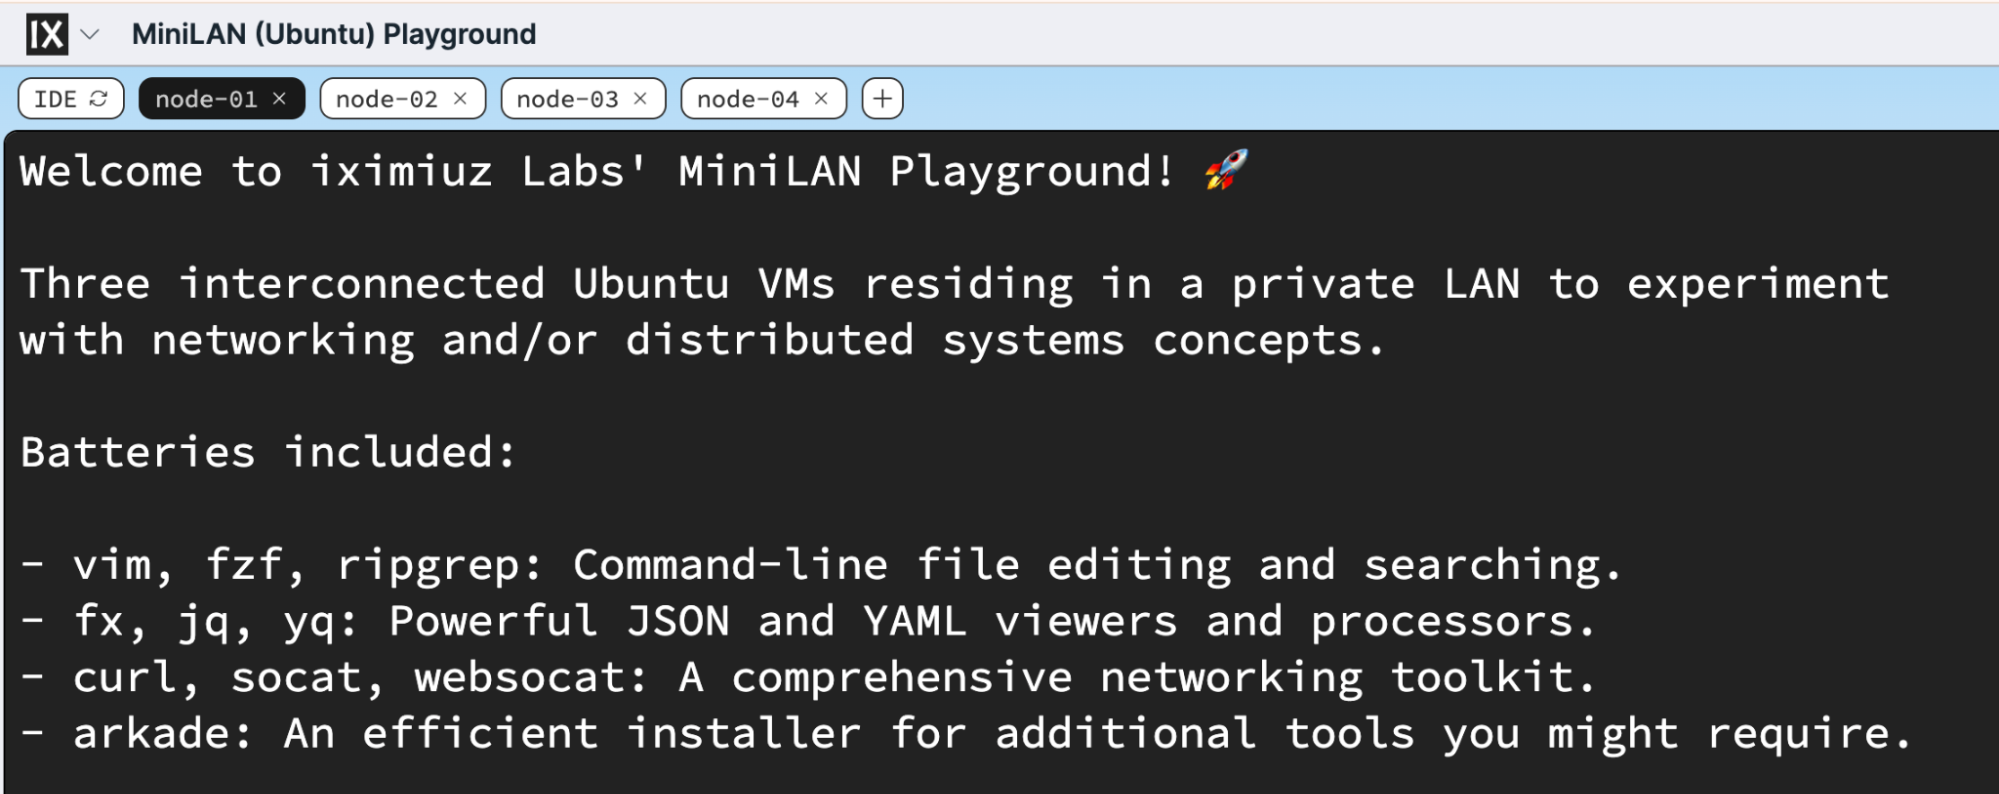Click the 'Three interconnected Ubuntu VMs' line
The image size is (1999, 794).
[x=954, y=284]
